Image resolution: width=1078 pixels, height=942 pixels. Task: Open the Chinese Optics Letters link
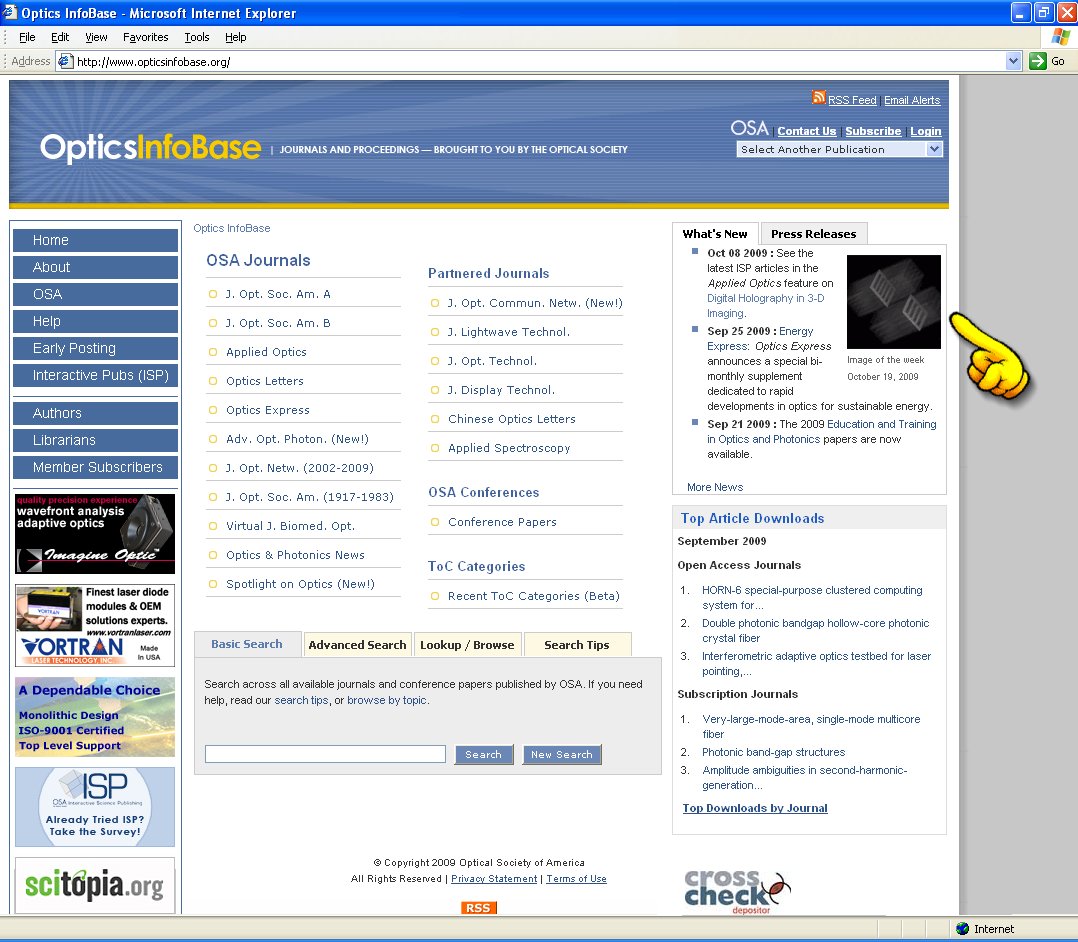pyautogui.click(x=512, y=419)
